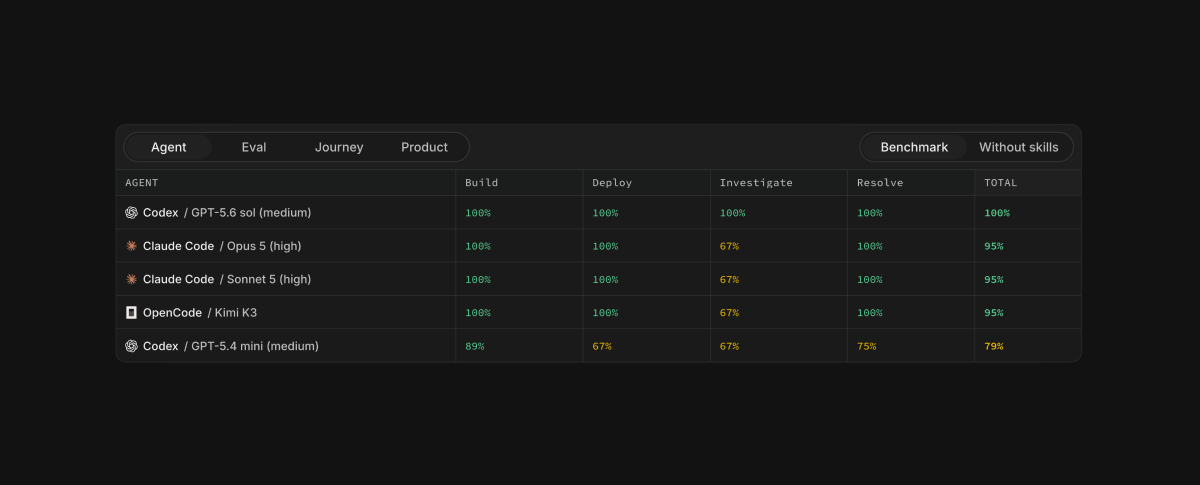Click Resolve score for Sonnet 5
This screenshot has width=1200, height=485.
point(870,279)
